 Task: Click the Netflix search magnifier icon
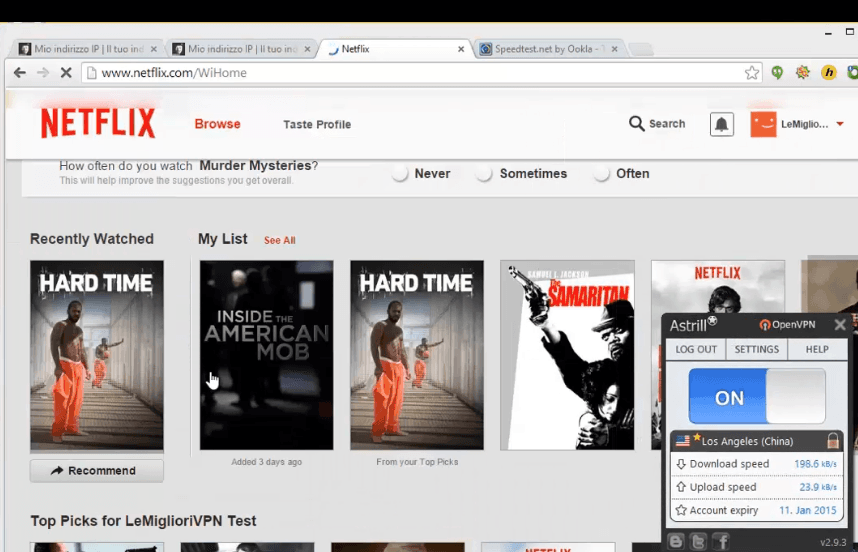[x=636, y=124]
